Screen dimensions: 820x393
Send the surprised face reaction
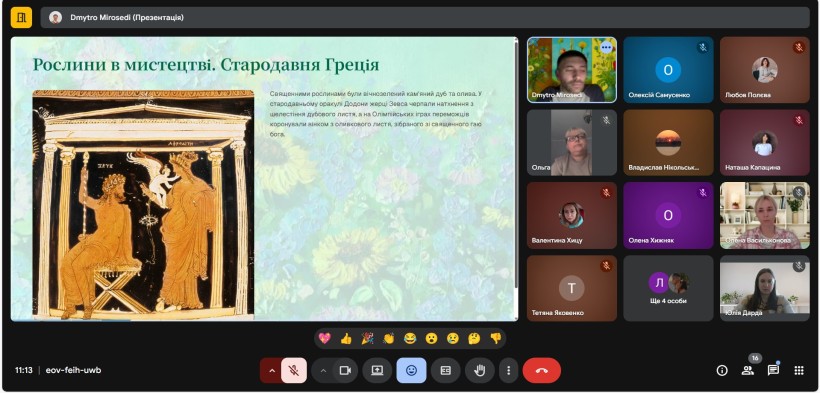point(431,339)
